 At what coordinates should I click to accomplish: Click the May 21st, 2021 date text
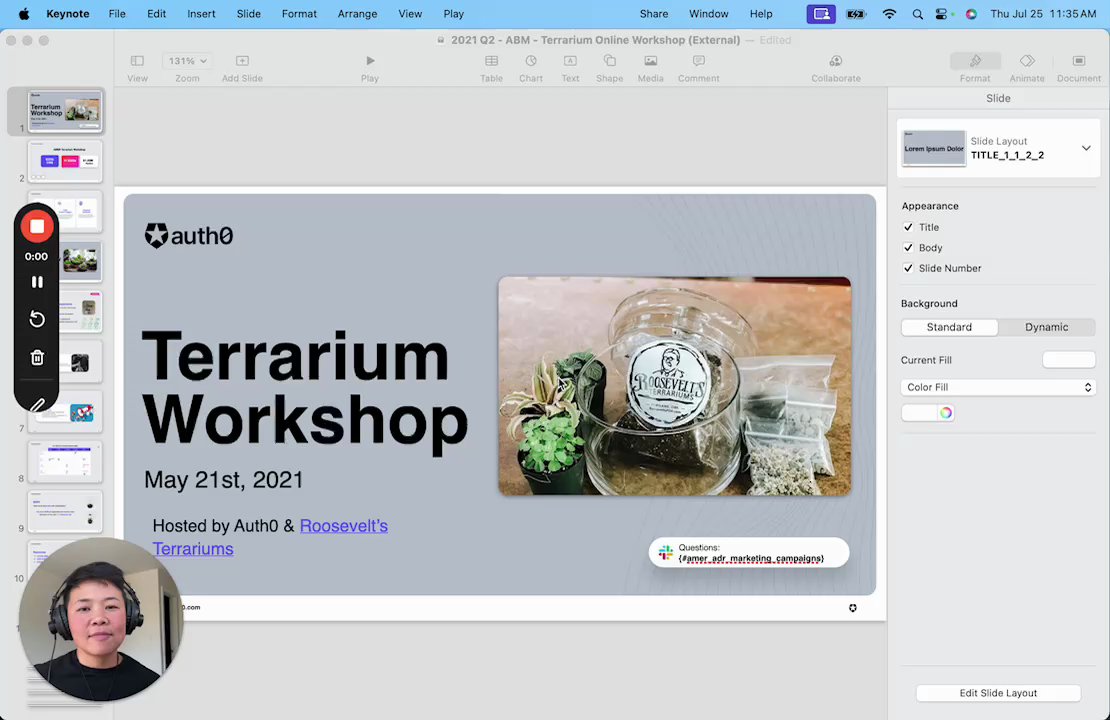pos(224,480)
